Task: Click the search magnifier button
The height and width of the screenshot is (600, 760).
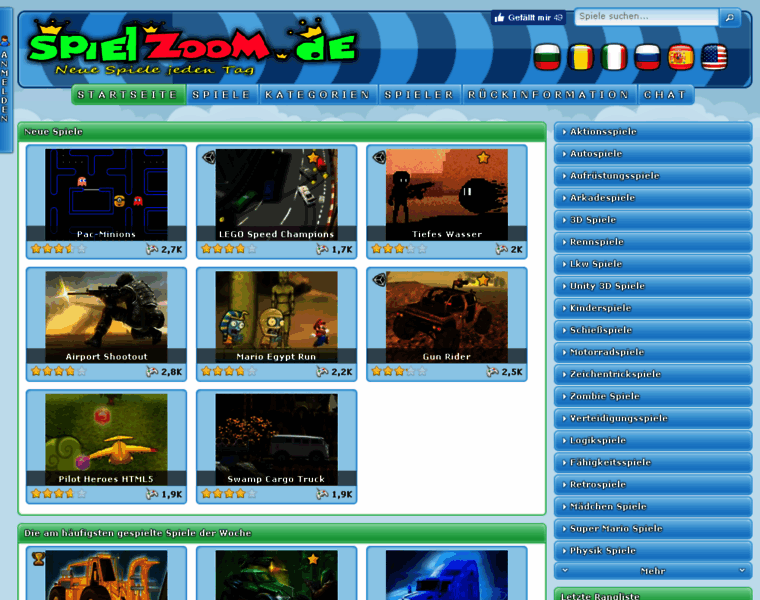Action: (729, 17)
